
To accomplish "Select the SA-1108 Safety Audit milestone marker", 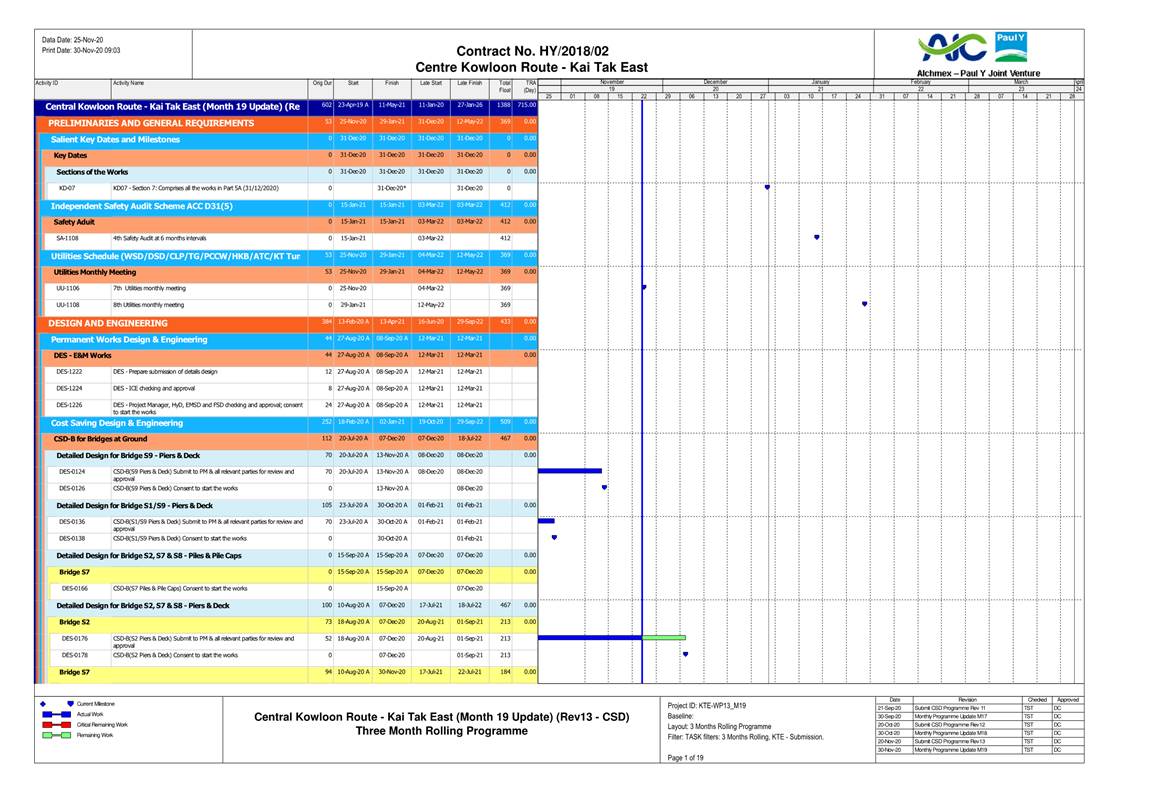I will coord(817,238).
